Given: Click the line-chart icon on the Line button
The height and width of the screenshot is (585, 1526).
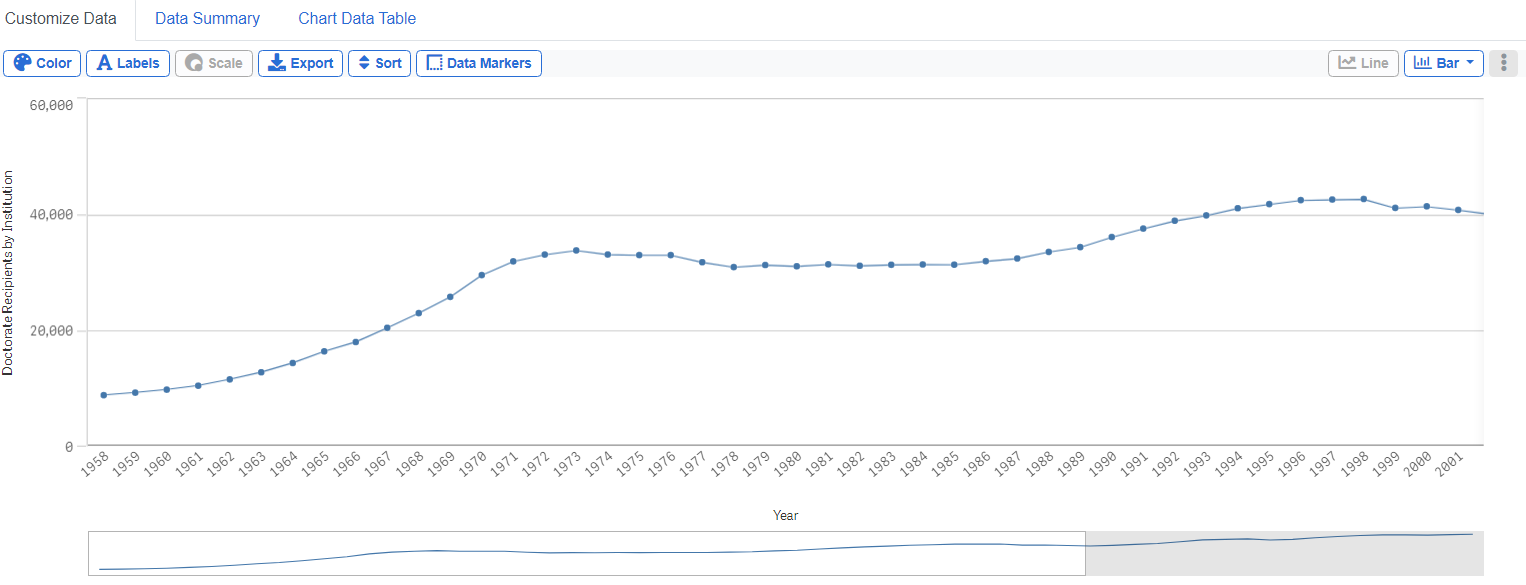Looking at the screenshot, I should tap(1347, 62).
